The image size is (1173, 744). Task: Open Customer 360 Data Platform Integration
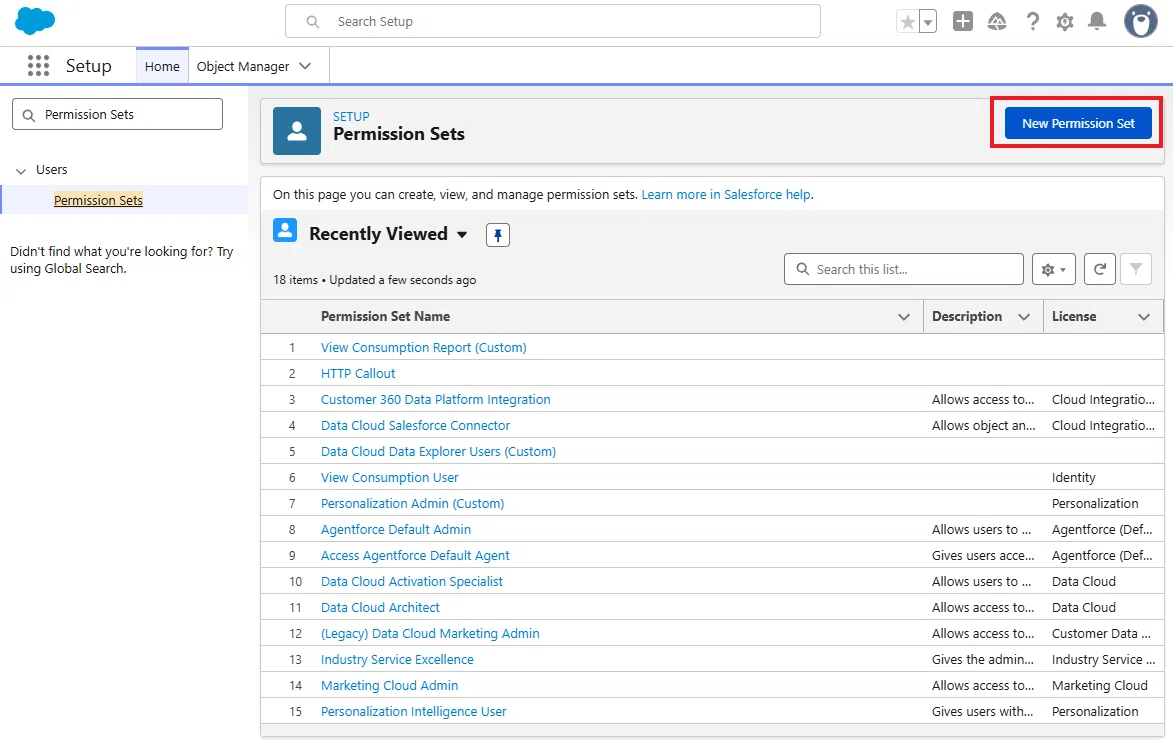[435, 400]
